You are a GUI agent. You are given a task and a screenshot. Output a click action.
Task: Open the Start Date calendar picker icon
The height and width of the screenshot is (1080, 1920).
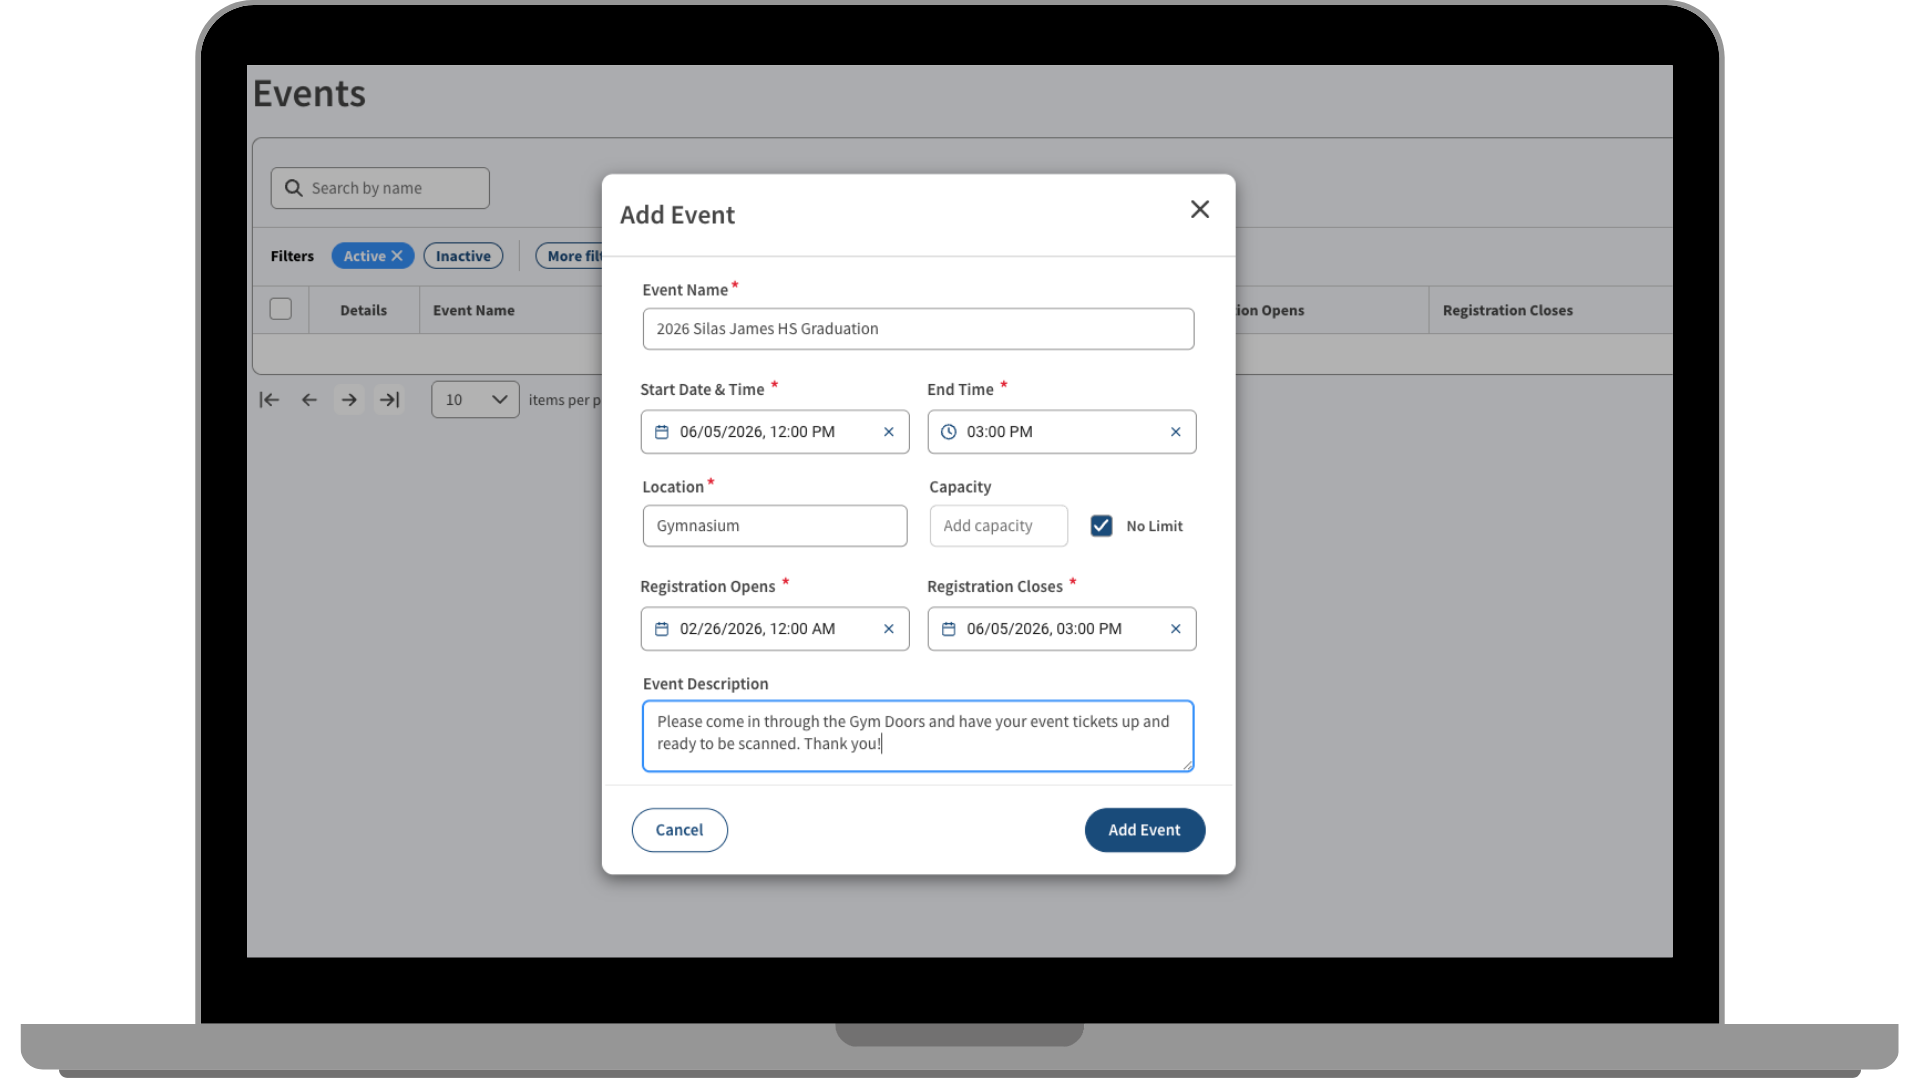click(x=662, y=432)
